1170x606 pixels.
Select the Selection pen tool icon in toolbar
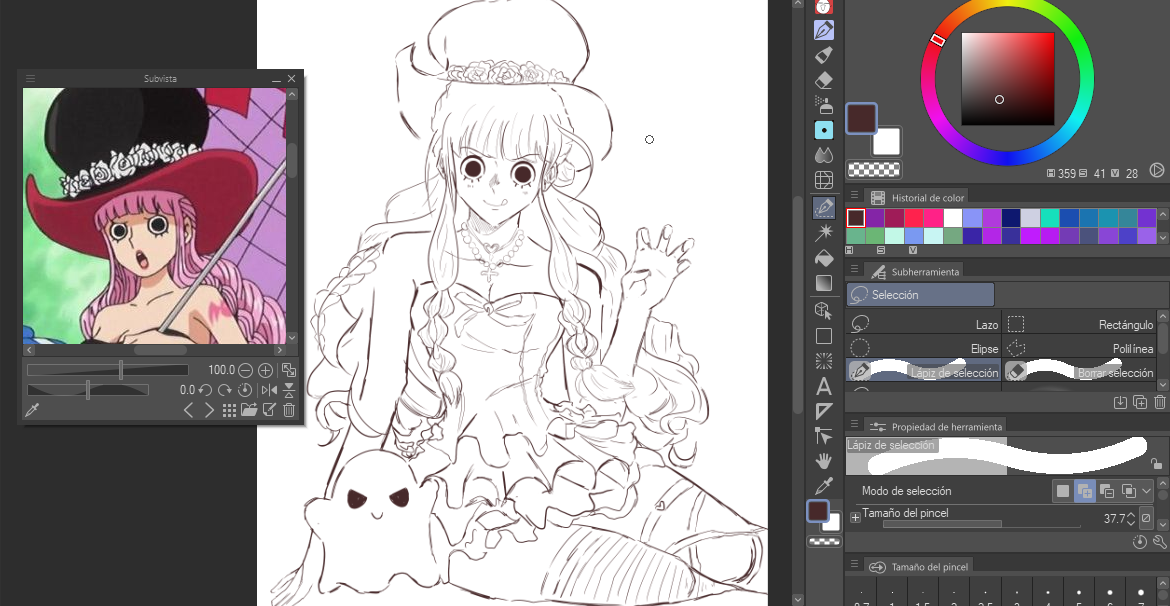tap(824, 207)
